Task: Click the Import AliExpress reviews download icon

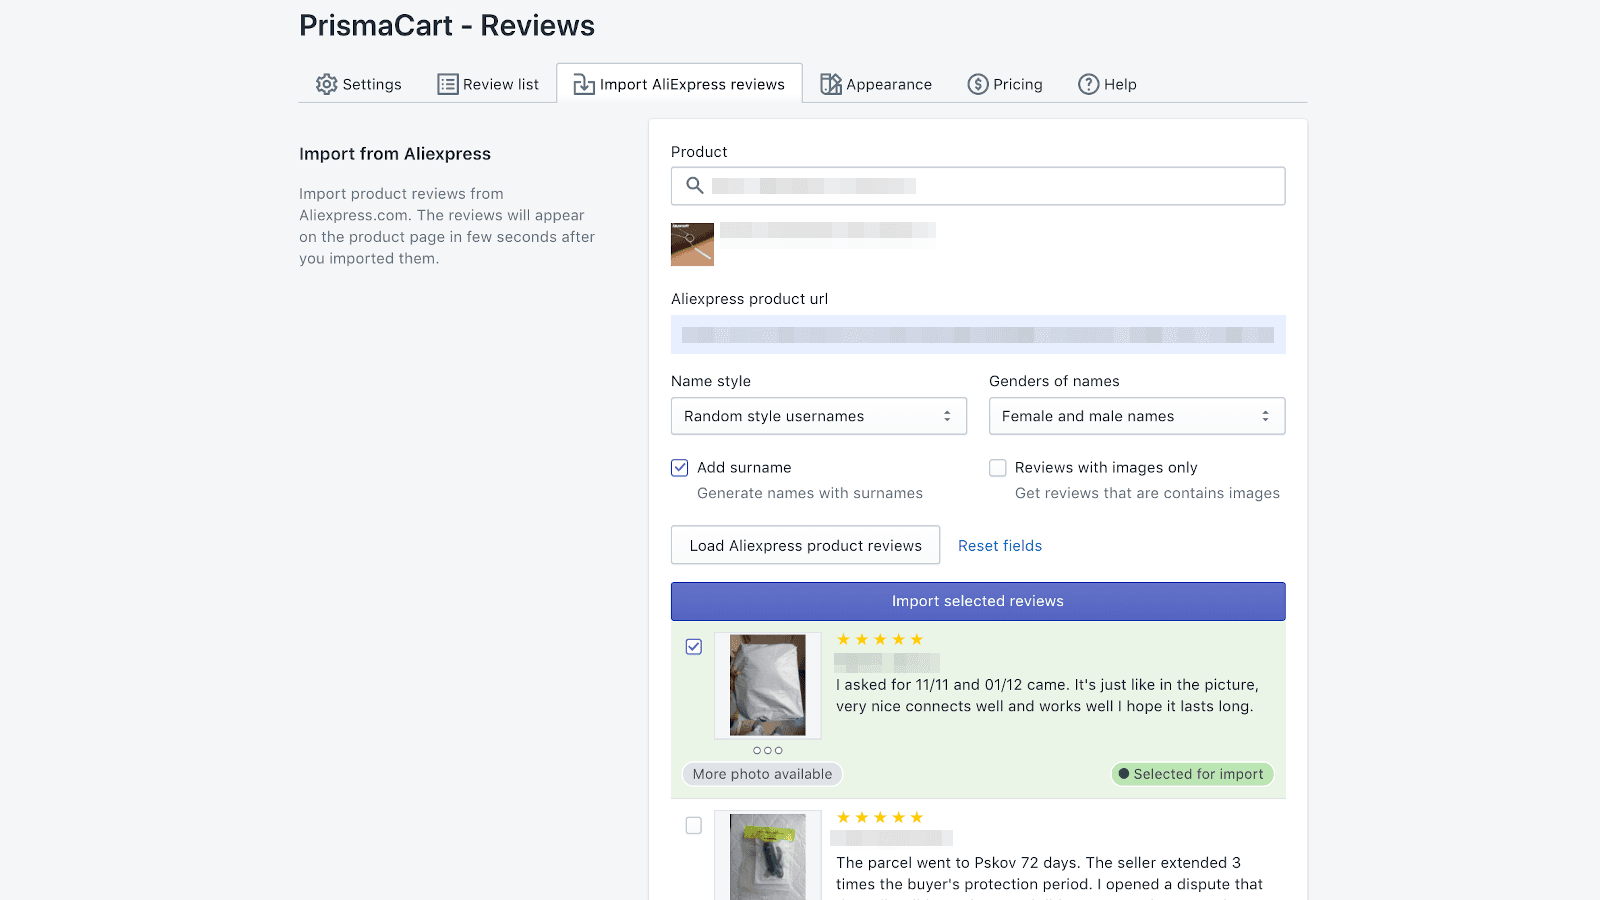Action: [x=583, y=84]
